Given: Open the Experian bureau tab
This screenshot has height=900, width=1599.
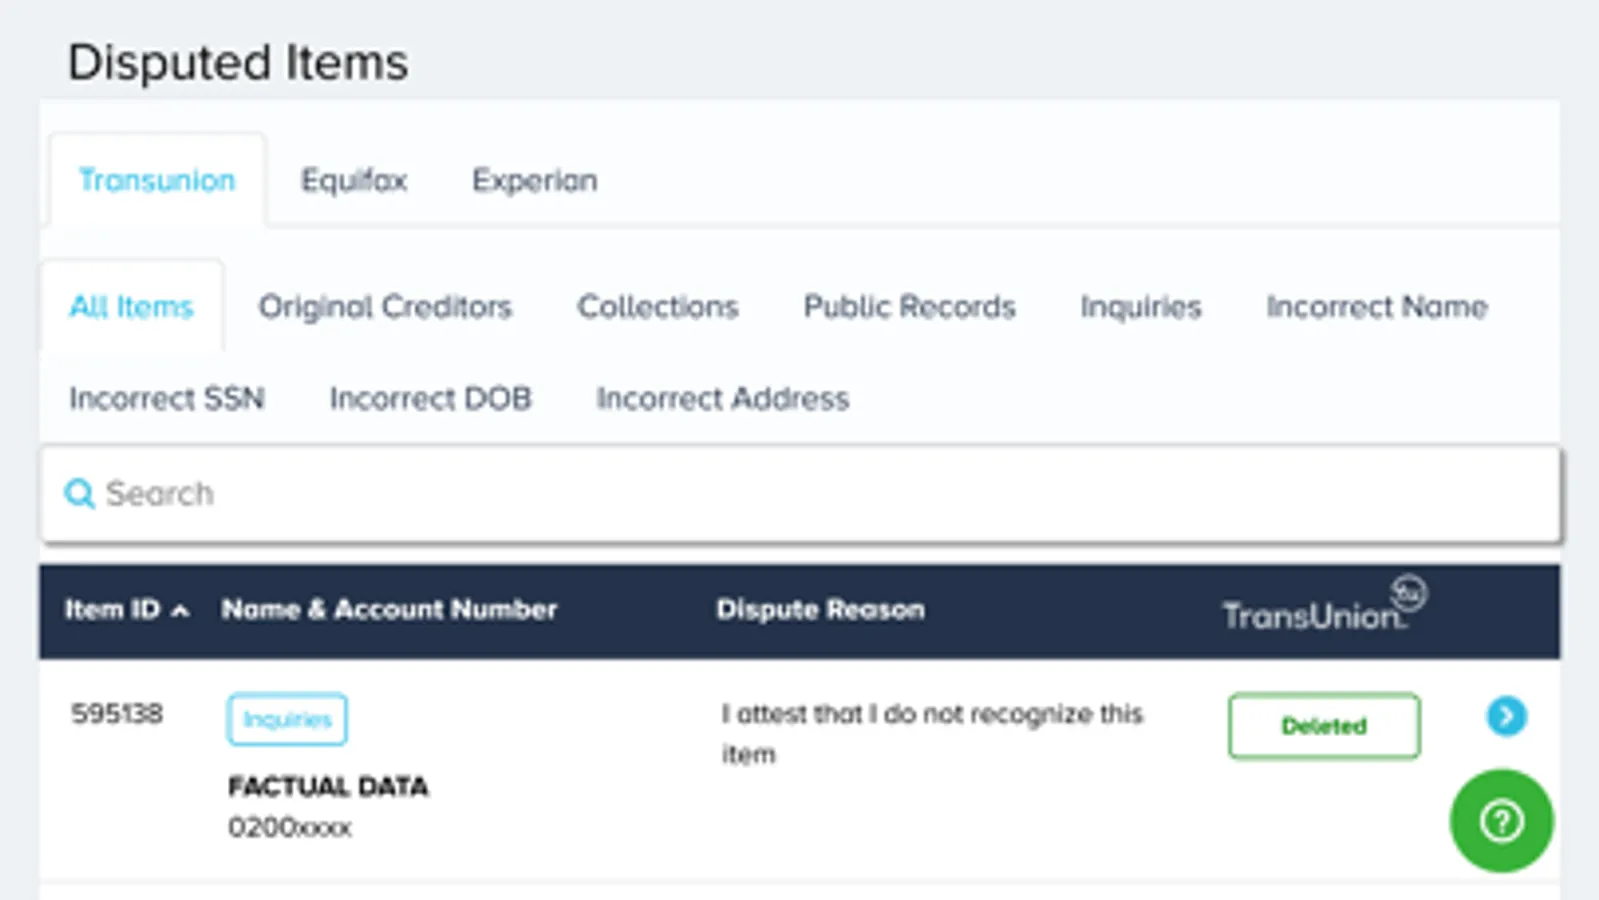Looking at the screenshot, I should tap(535, 180).
